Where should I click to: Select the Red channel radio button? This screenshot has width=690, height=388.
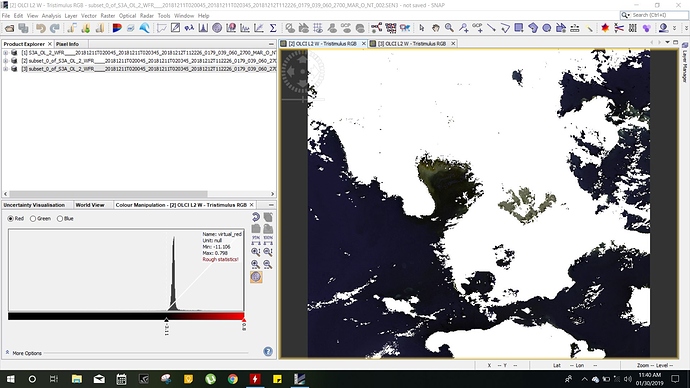(11, 219)
